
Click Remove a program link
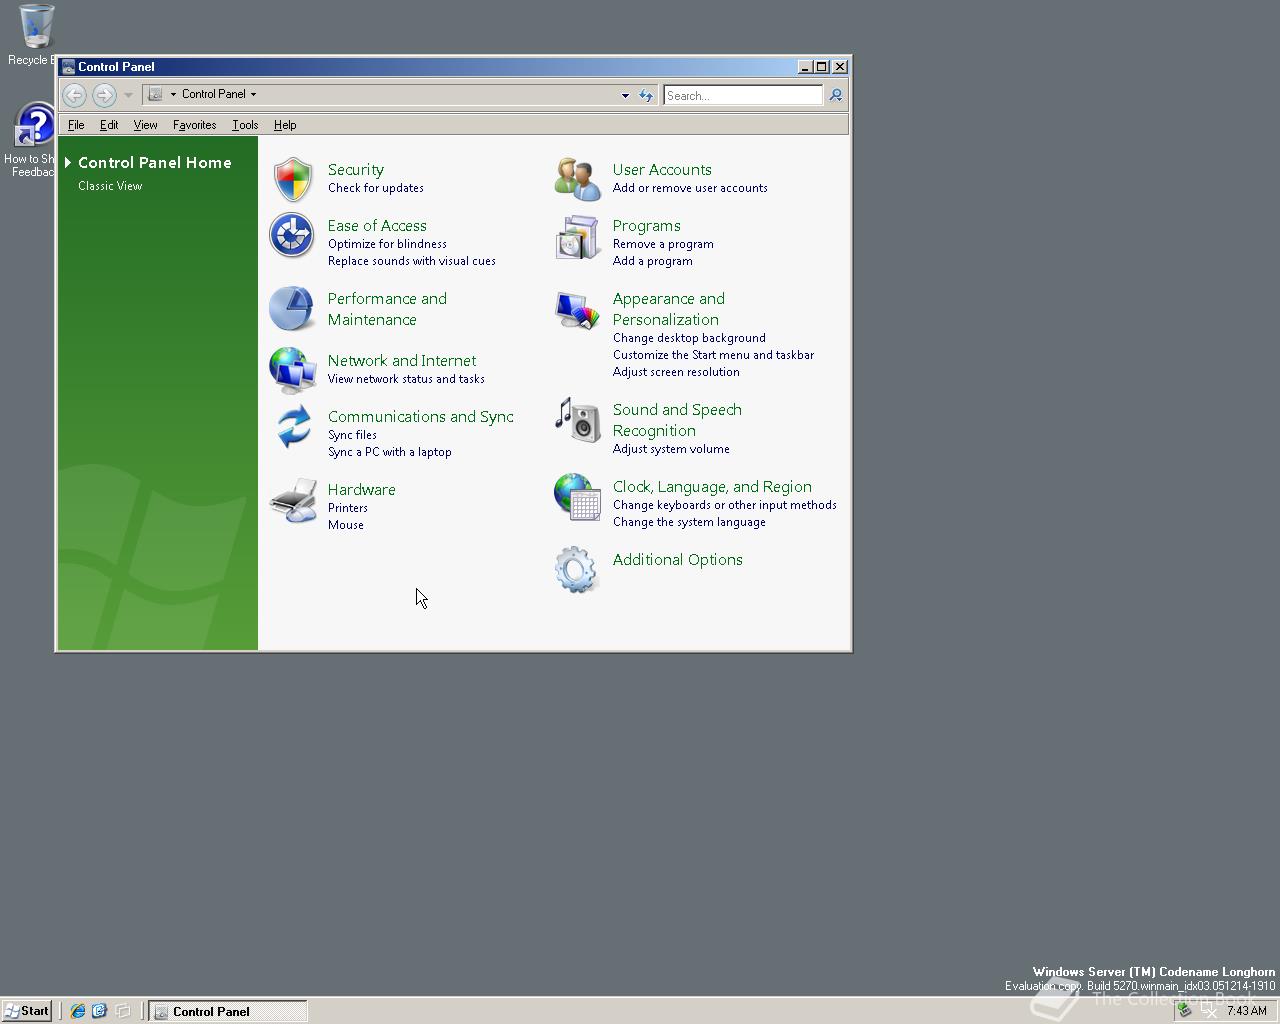[x=663, y=244]
